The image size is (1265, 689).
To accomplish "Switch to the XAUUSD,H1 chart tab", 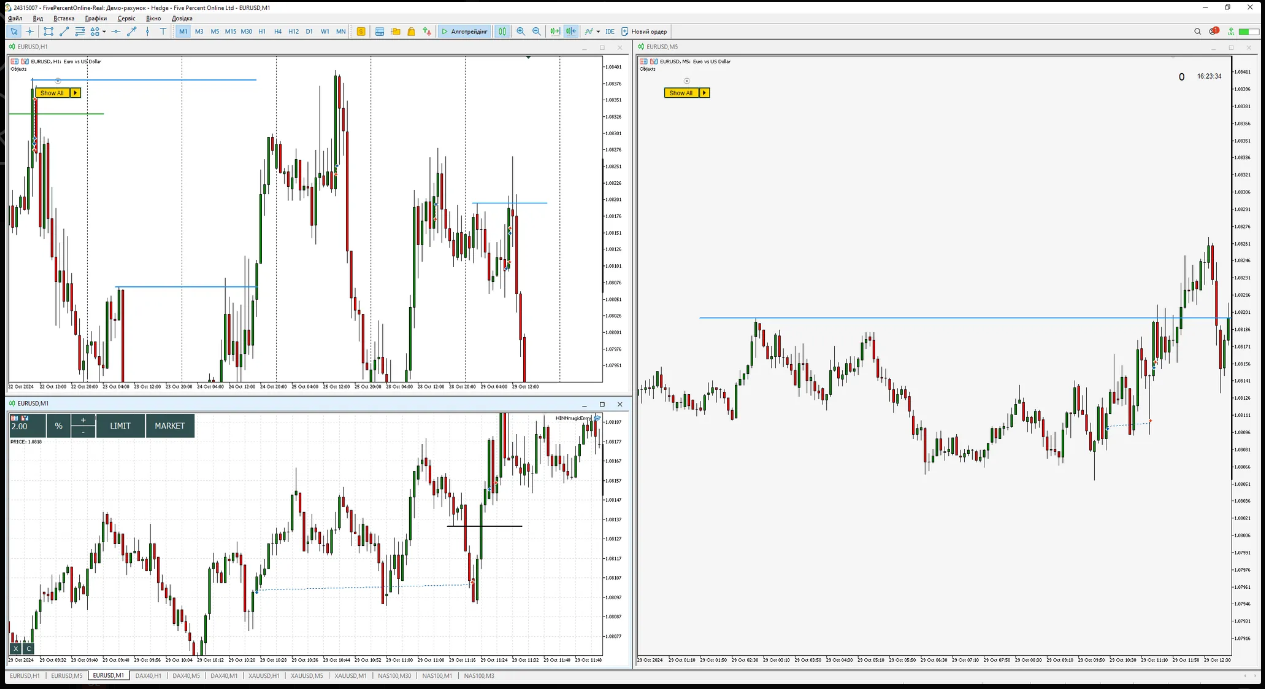I will (x=265, y=676).
